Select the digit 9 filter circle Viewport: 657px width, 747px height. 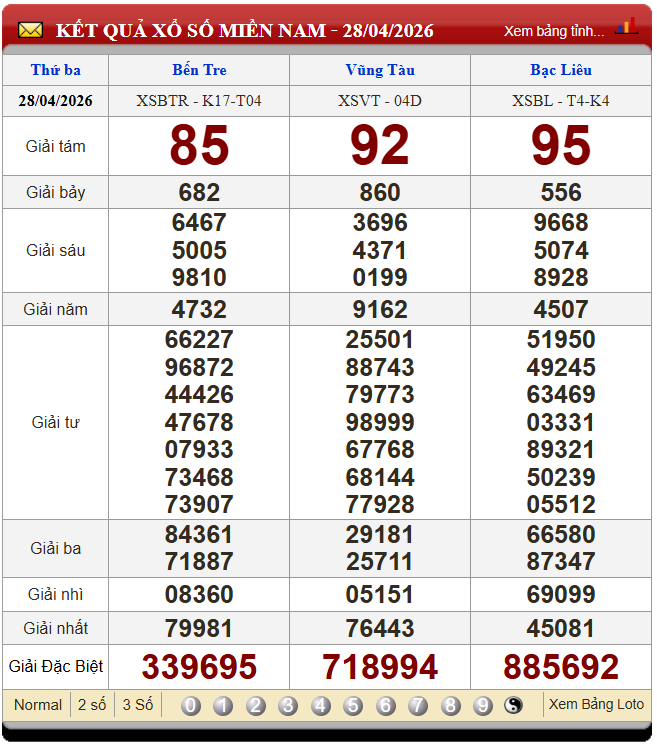483,706
